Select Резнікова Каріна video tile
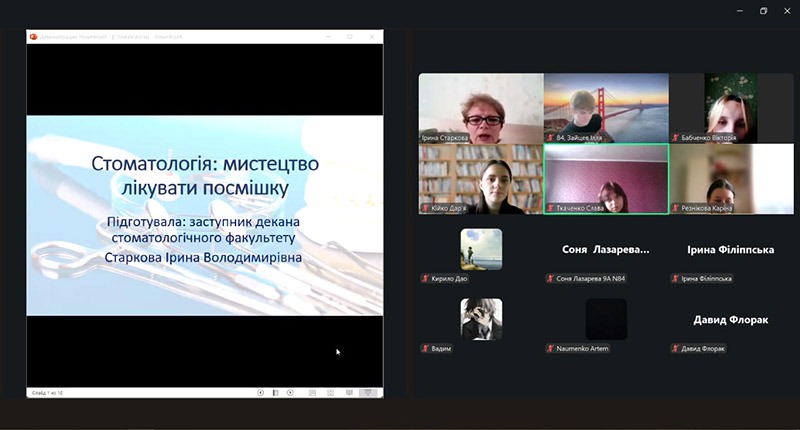The width and height of the screenshot is (800, 430). coord(730,178)
